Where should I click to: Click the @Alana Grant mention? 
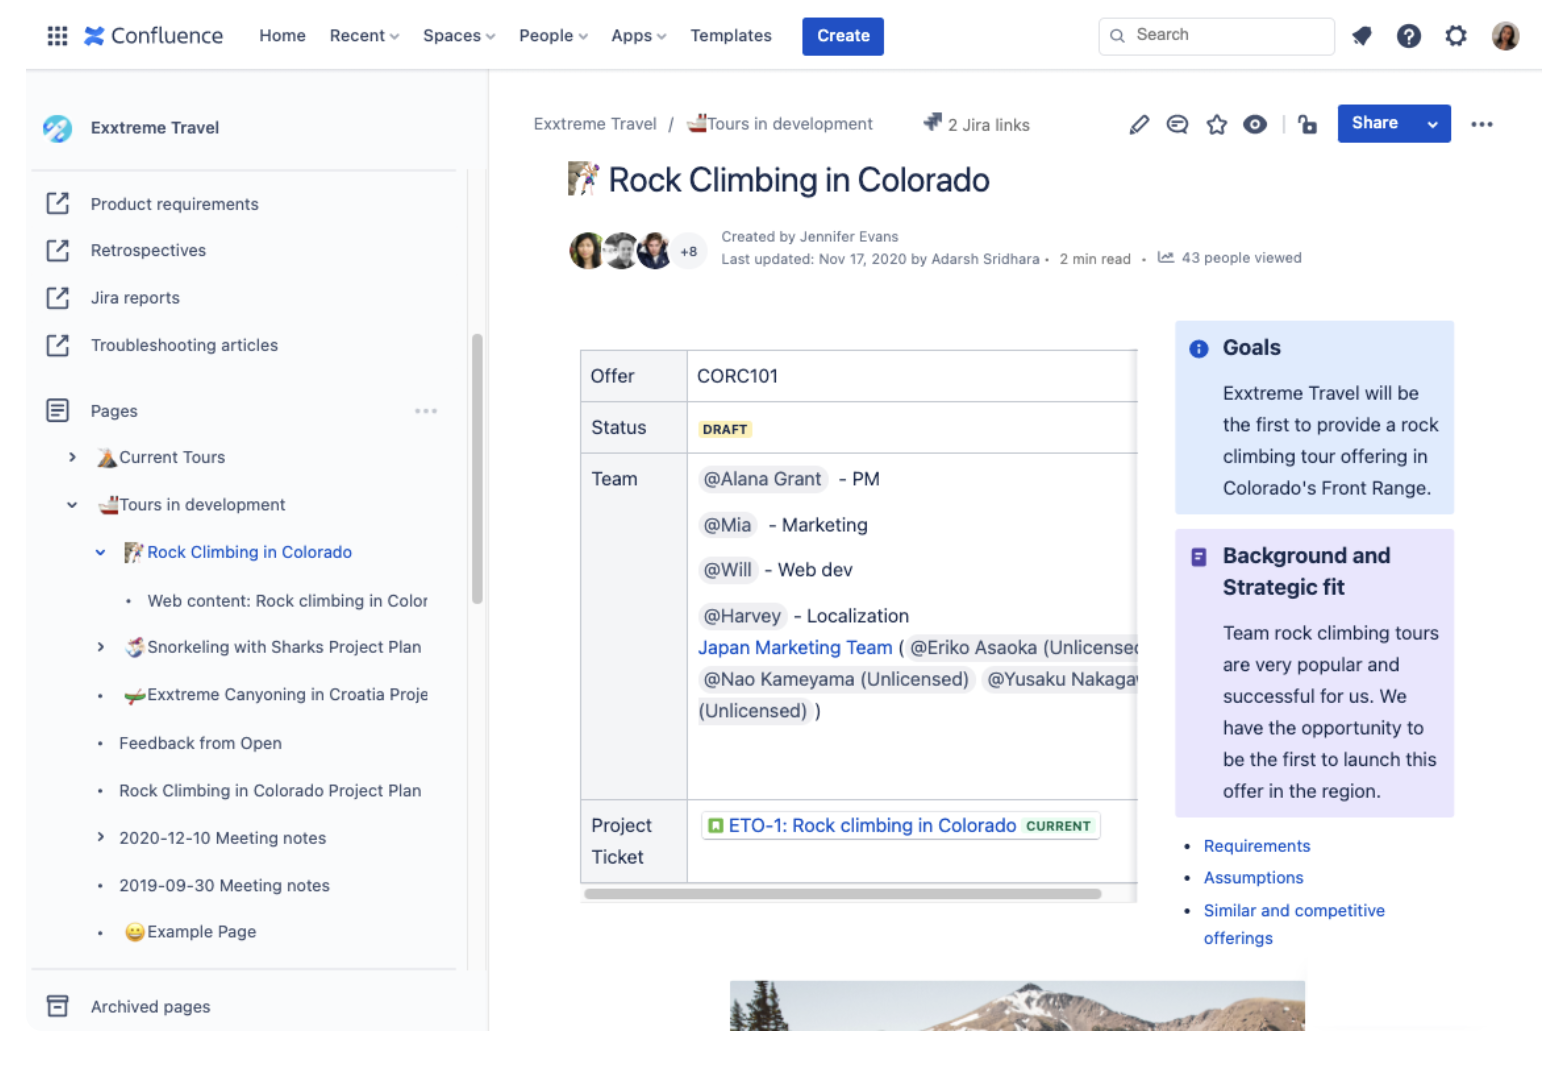(x=762, y=479)
